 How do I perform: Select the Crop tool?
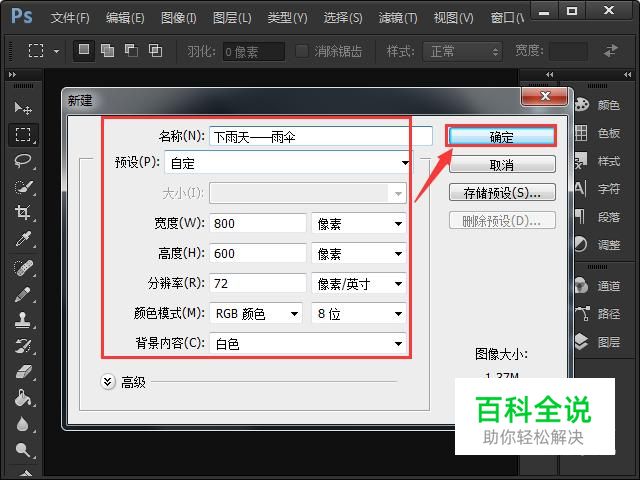pyautogui.click(x=23, y=213)
